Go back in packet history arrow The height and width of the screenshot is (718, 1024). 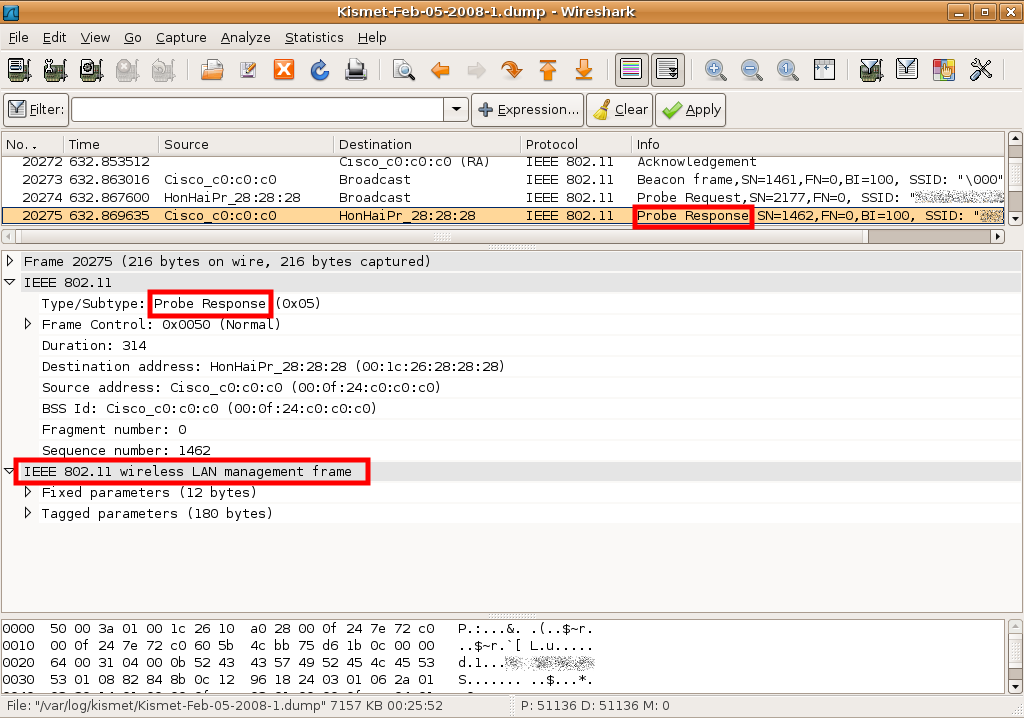tap(440, 69)
